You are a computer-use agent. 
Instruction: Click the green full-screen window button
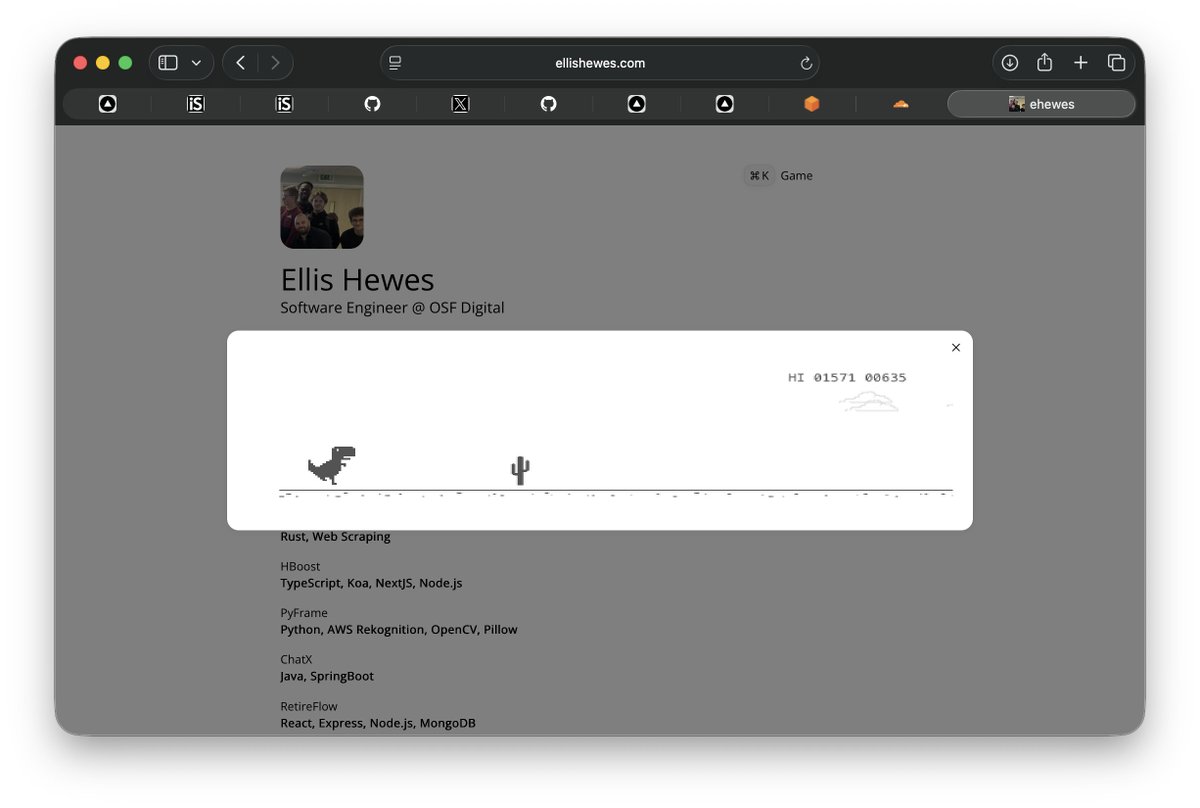[x=125, y=63]
